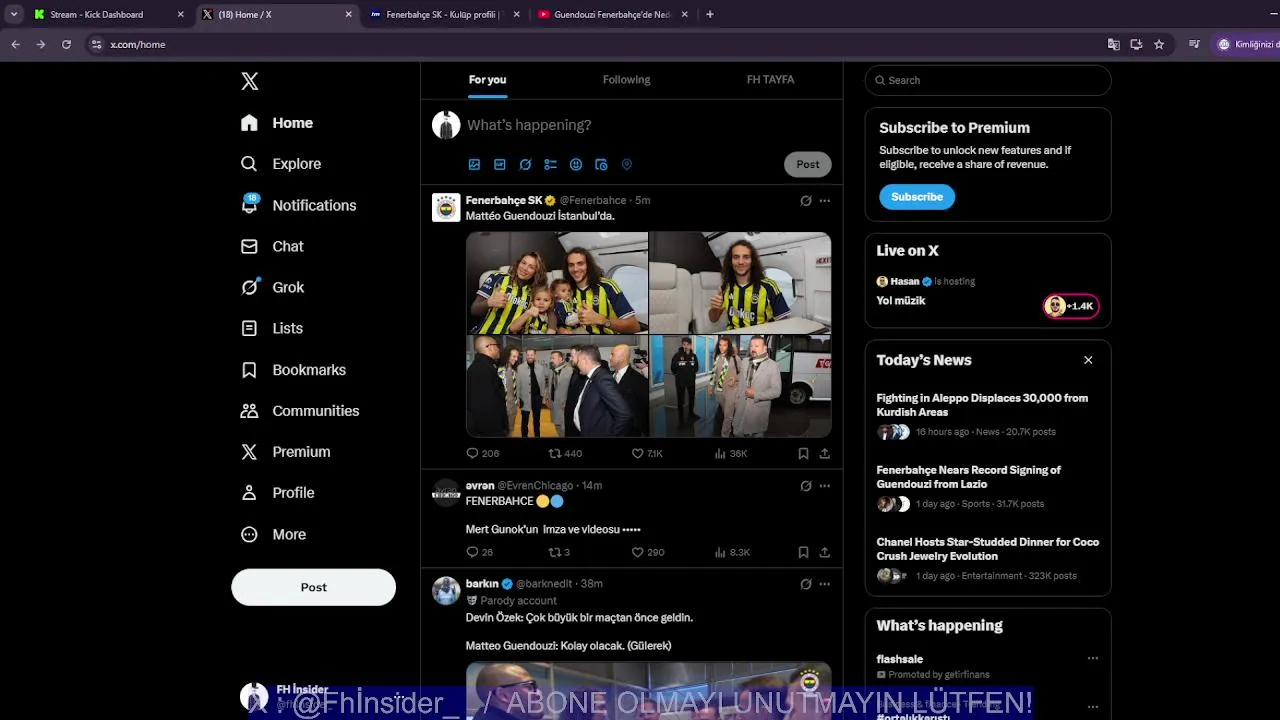1280x720 pixels.
Task: Share the Fenerbahçe SK post
Action: pyautogui.click(x=825, y=453)
